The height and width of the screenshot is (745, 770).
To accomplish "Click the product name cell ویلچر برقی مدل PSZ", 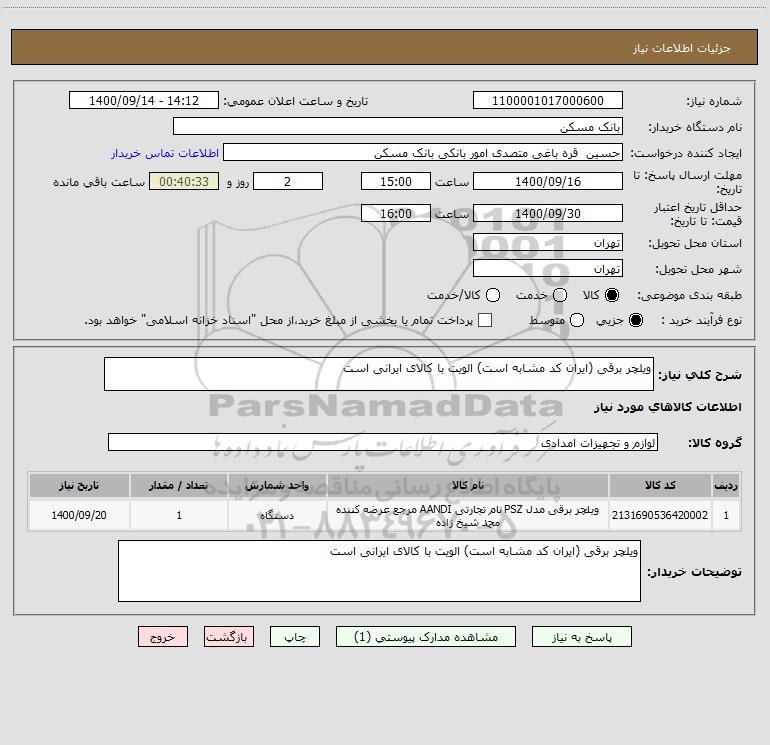I will (468, 515).
